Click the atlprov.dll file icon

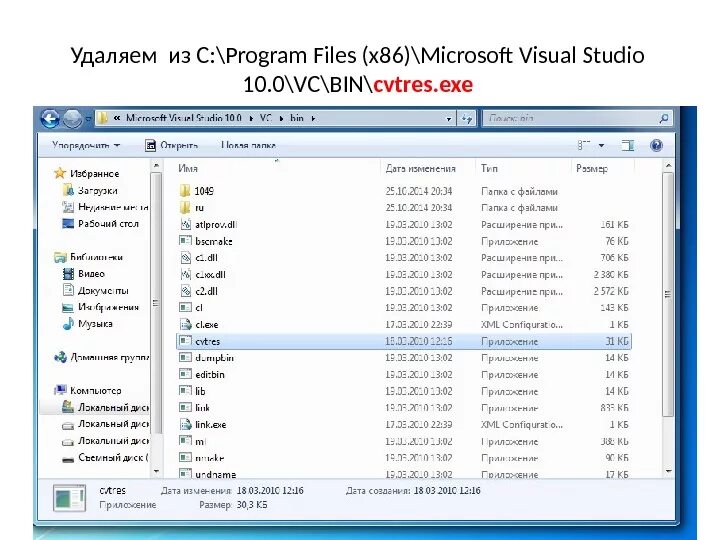tap(185, 225)
